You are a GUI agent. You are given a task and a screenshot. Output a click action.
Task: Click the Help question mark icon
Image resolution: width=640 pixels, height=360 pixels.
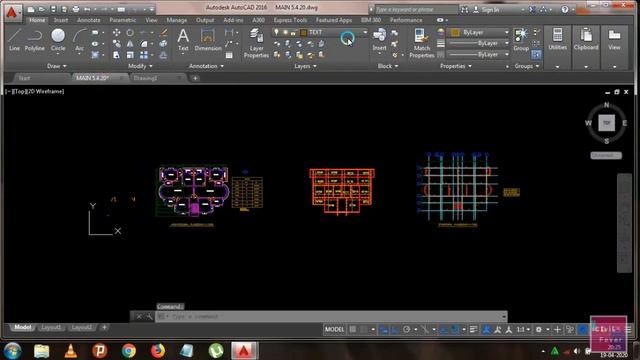pyautogui.click(x=565, y=9)
